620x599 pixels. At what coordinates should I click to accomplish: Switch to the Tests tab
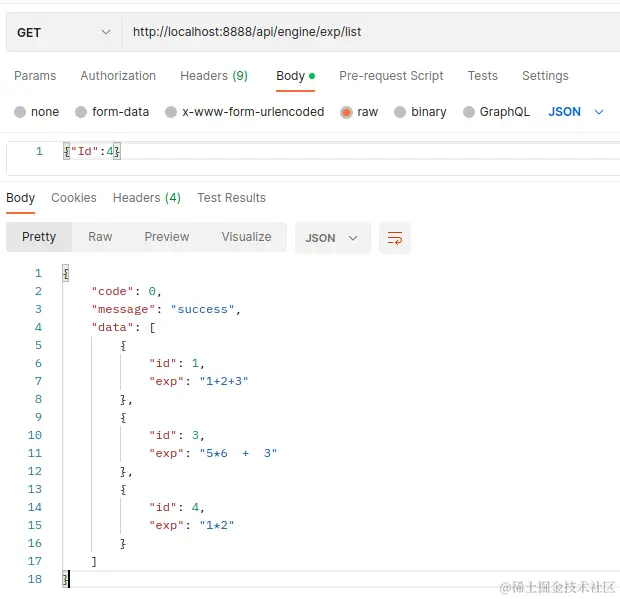[x=482, y=76]
